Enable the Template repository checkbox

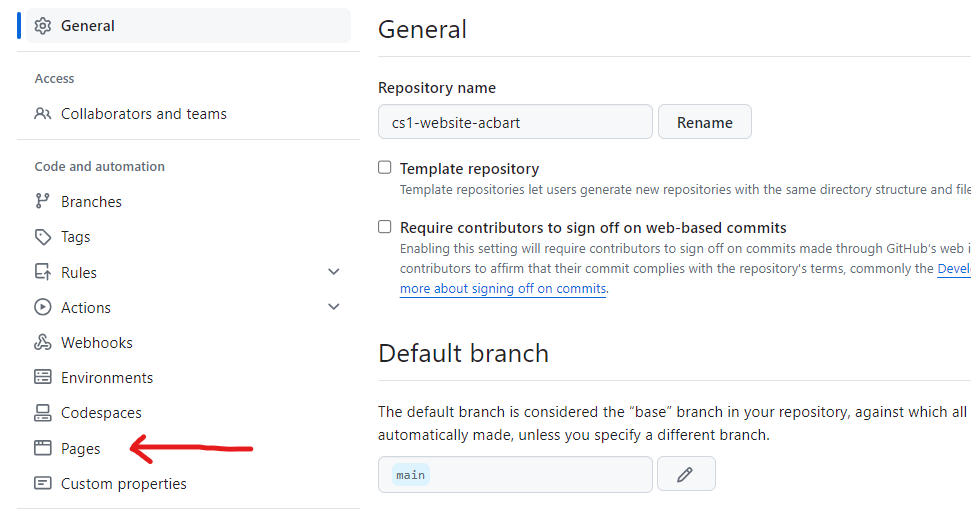coord(385,168)
